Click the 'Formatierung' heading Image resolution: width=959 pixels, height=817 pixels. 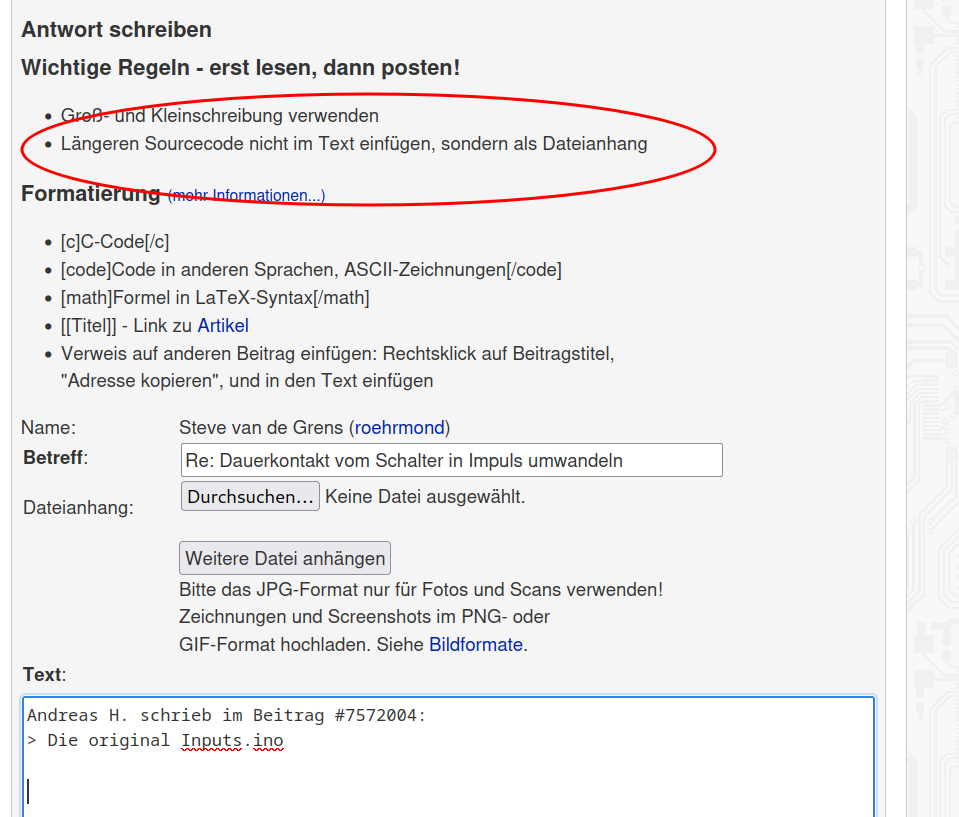click(91, 193)
